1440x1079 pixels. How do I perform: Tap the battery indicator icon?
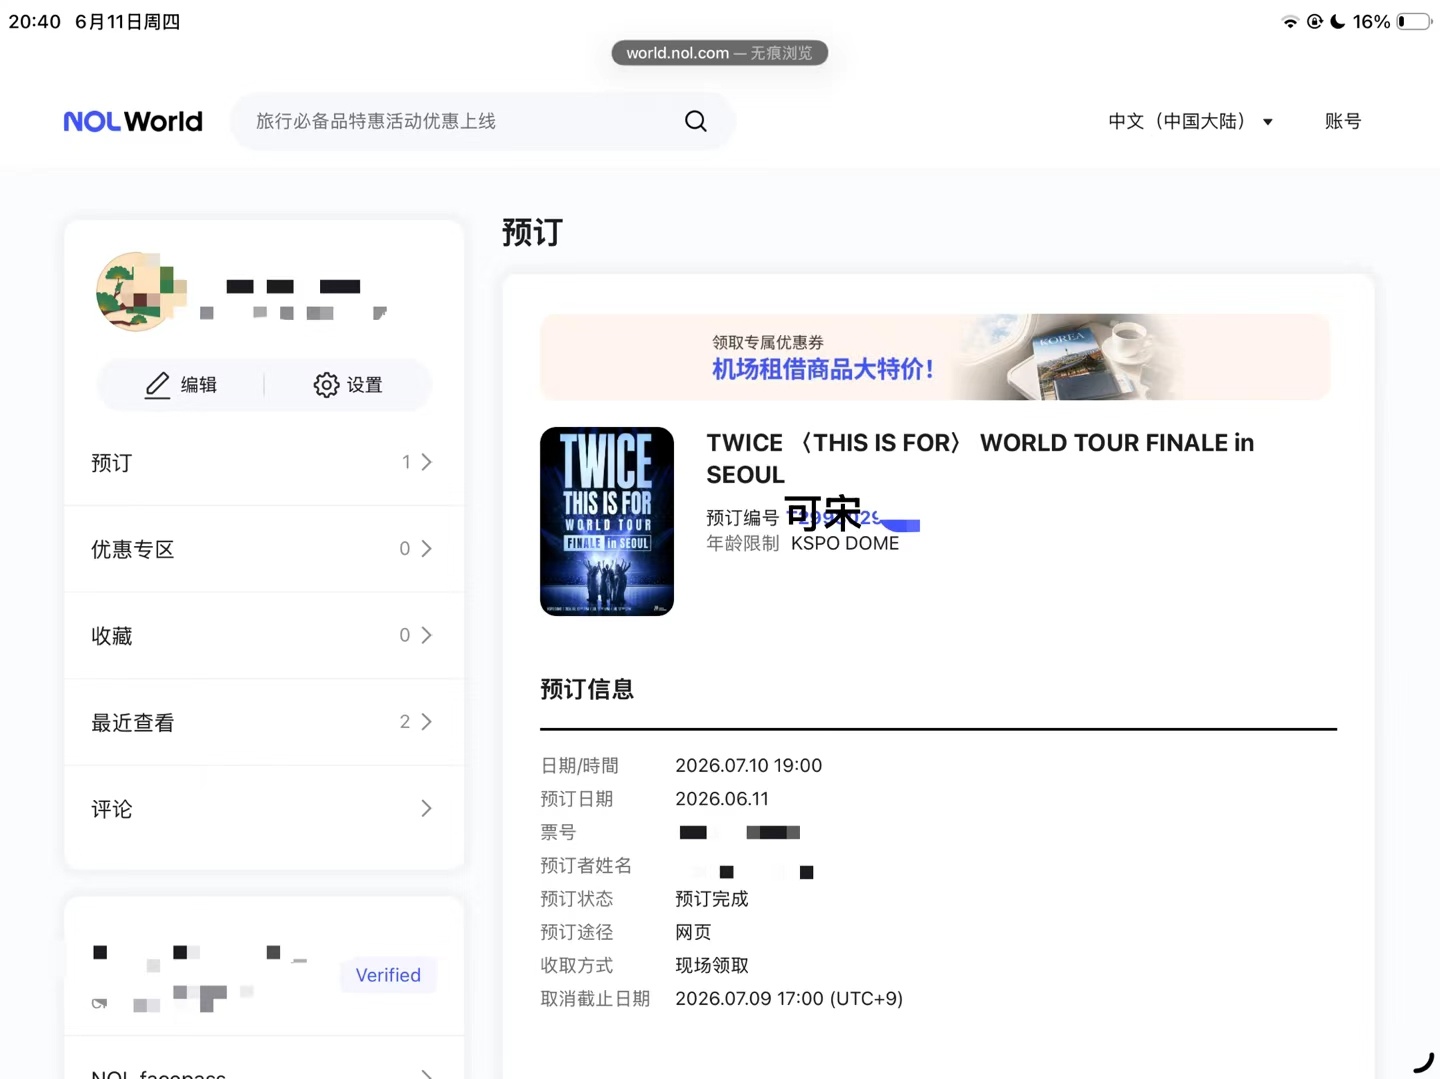click(1414, 22)
